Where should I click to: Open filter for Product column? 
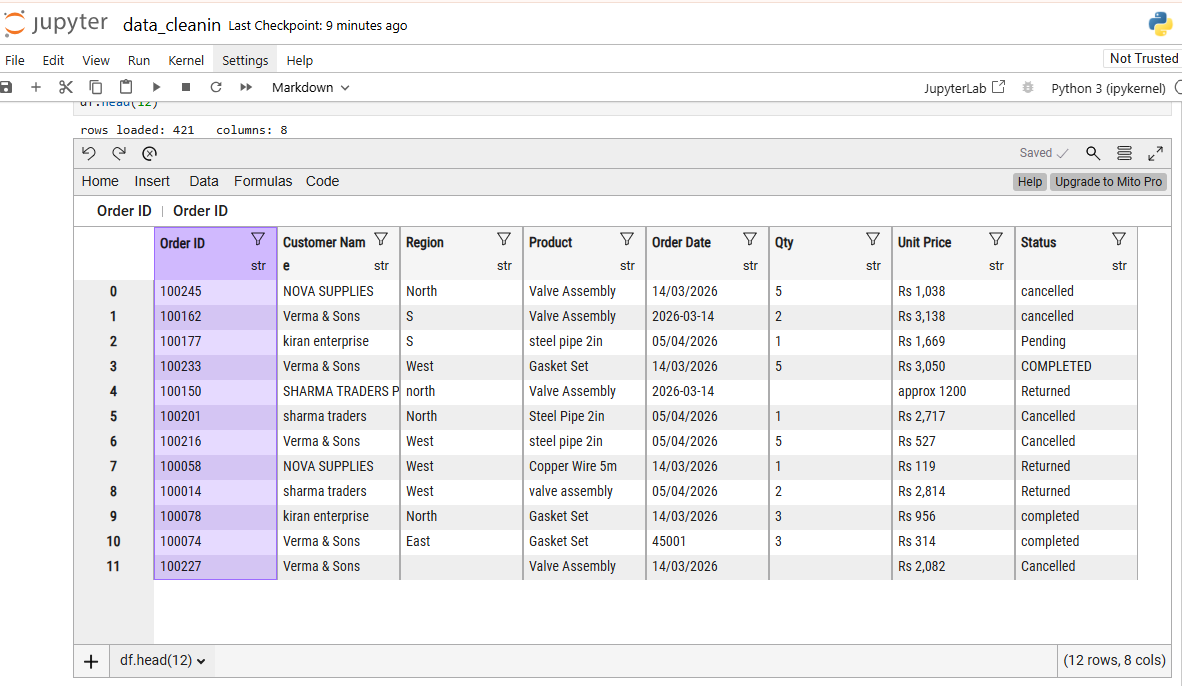[x=626, y=240]
